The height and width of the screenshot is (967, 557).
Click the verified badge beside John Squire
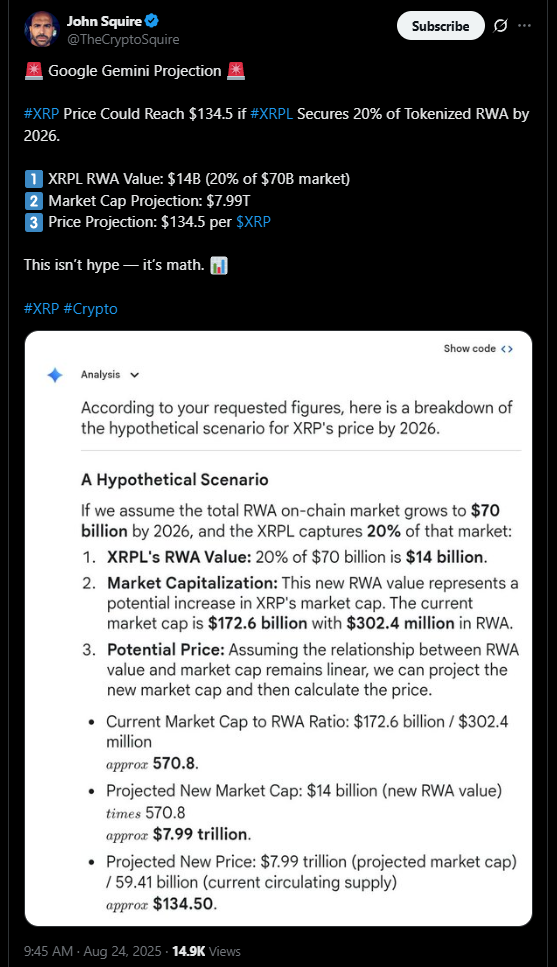pos(152,21)
